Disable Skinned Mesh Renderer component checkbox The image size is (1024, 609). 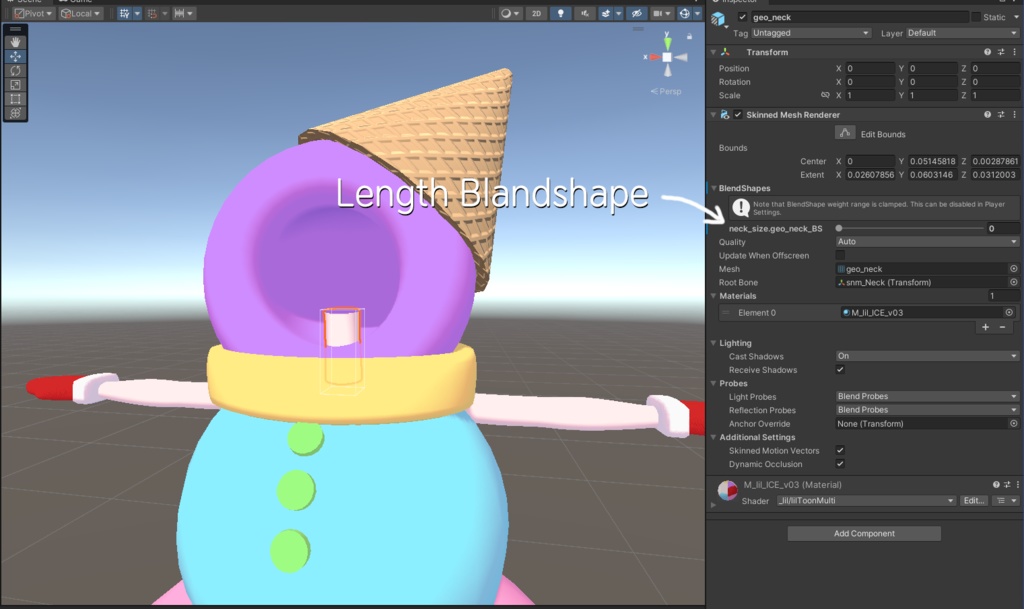[738, 114]
